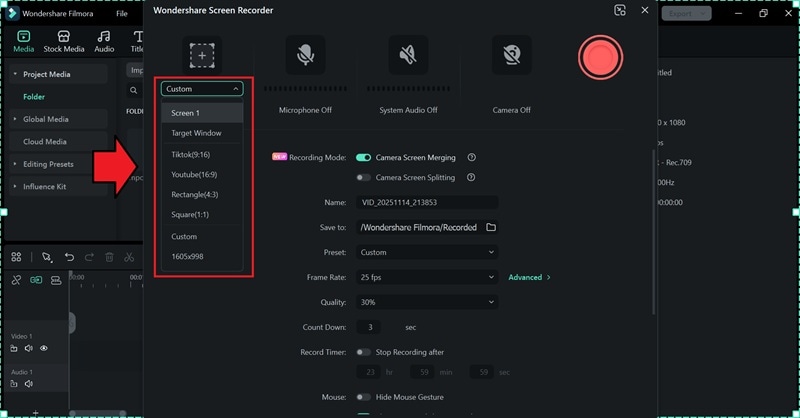
Task: Click the split scissors icon in timeline
Action: pos(129,257)
